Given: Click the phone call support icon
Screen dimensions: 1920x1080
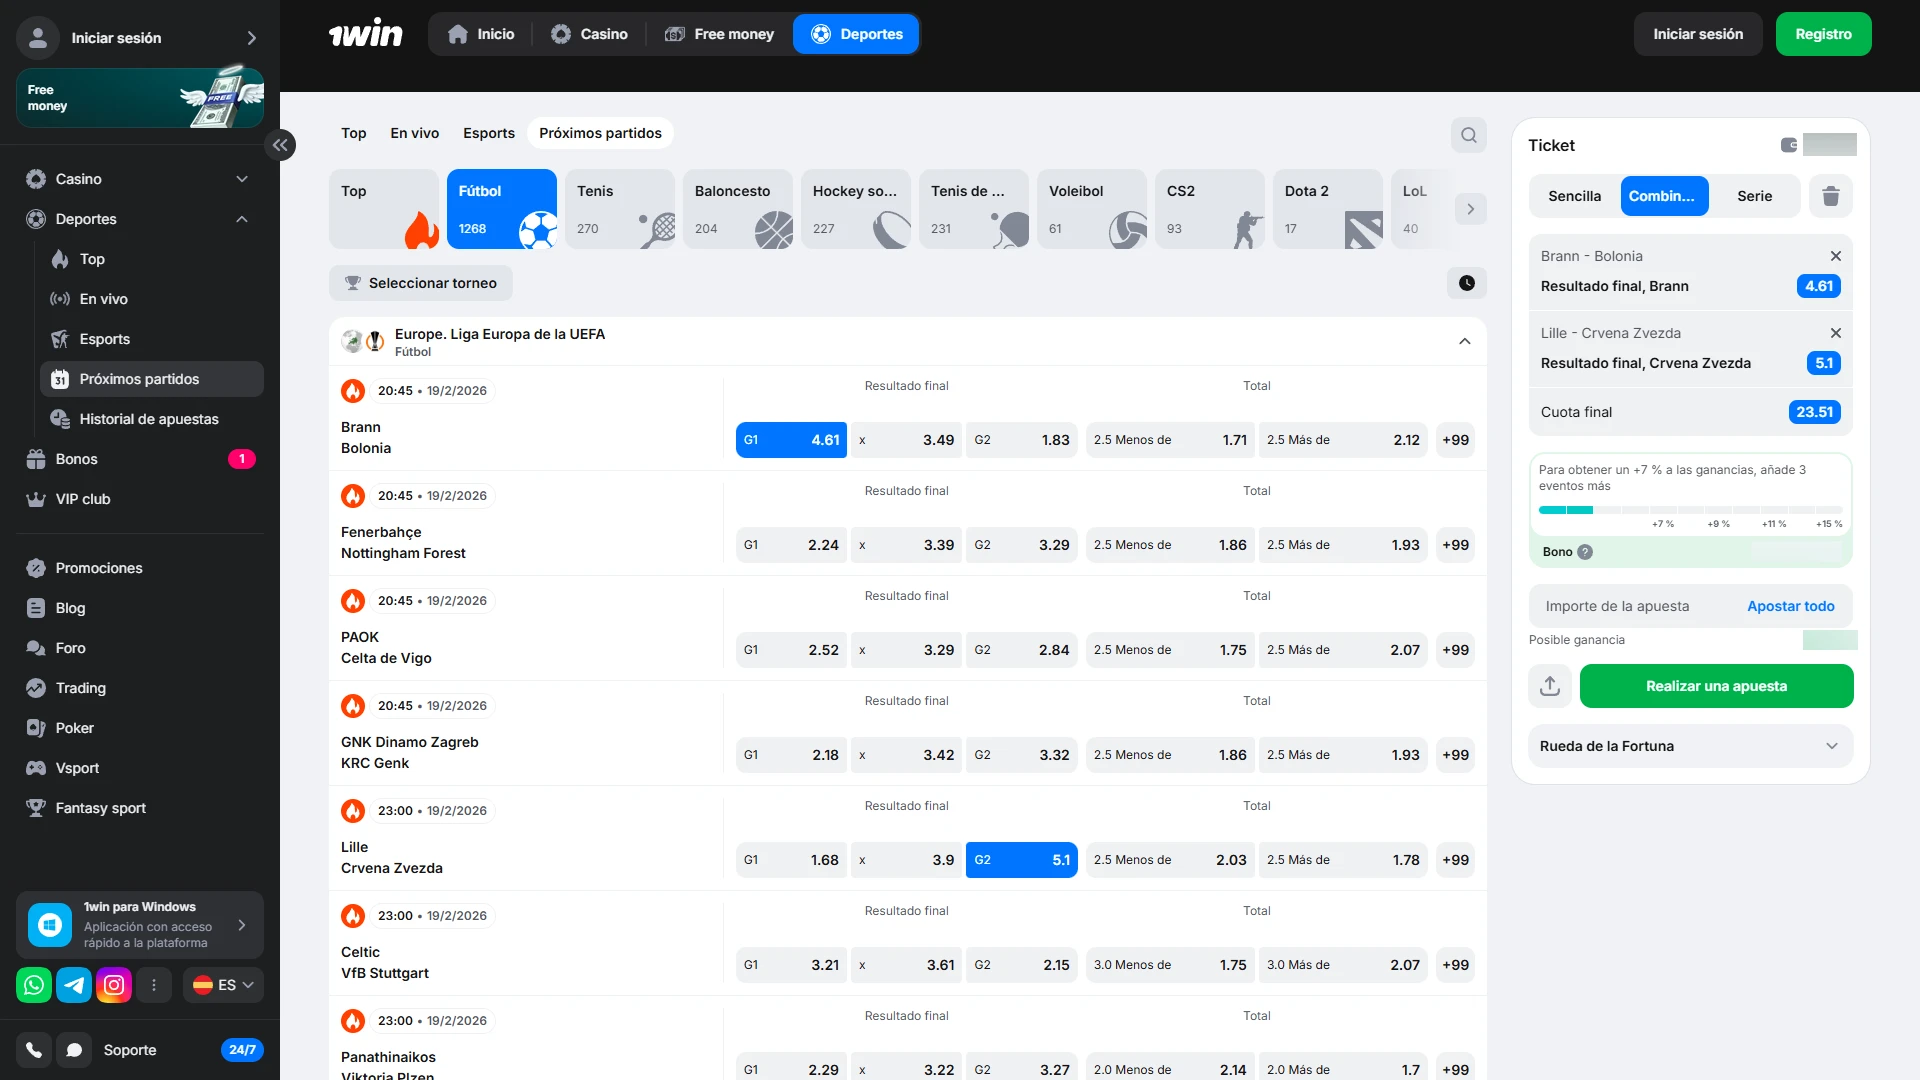Looking at the screenshot, I should [34, 1050].
